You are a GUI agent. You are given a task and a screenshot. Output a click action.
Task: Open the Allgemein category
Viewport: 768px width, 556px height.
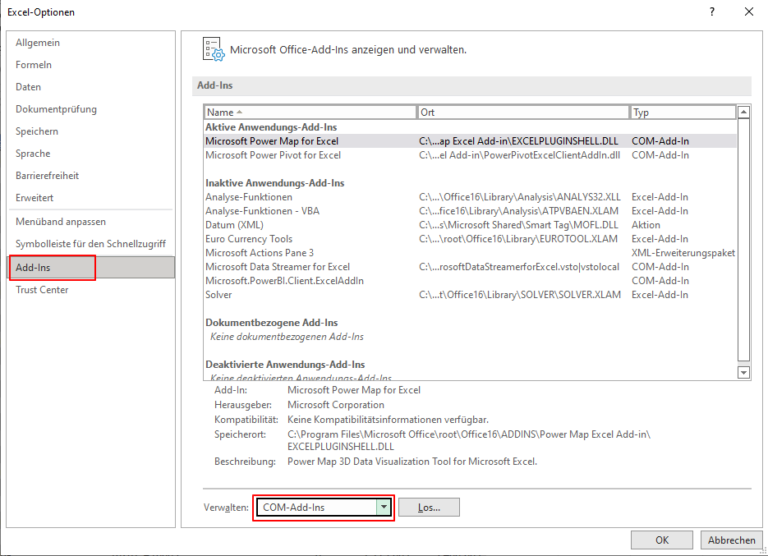pyautogui.click(x=36, y=43)
